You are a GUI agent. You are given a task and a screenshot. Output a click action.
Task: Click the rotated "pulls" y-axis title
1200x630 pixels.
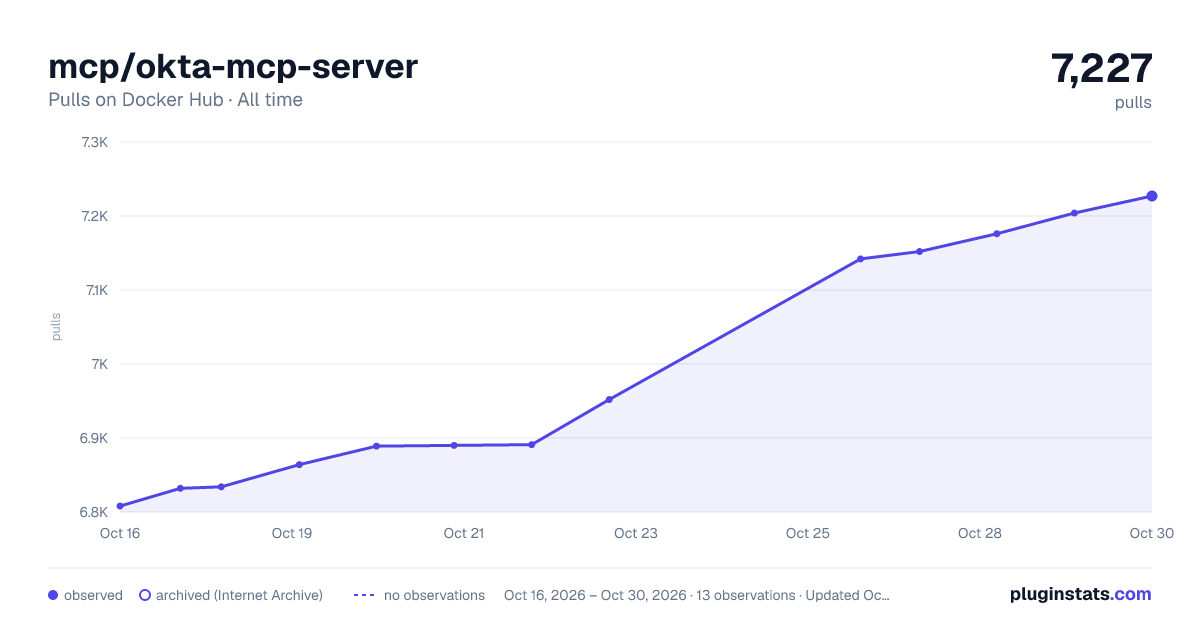click(x=56, y=327)
